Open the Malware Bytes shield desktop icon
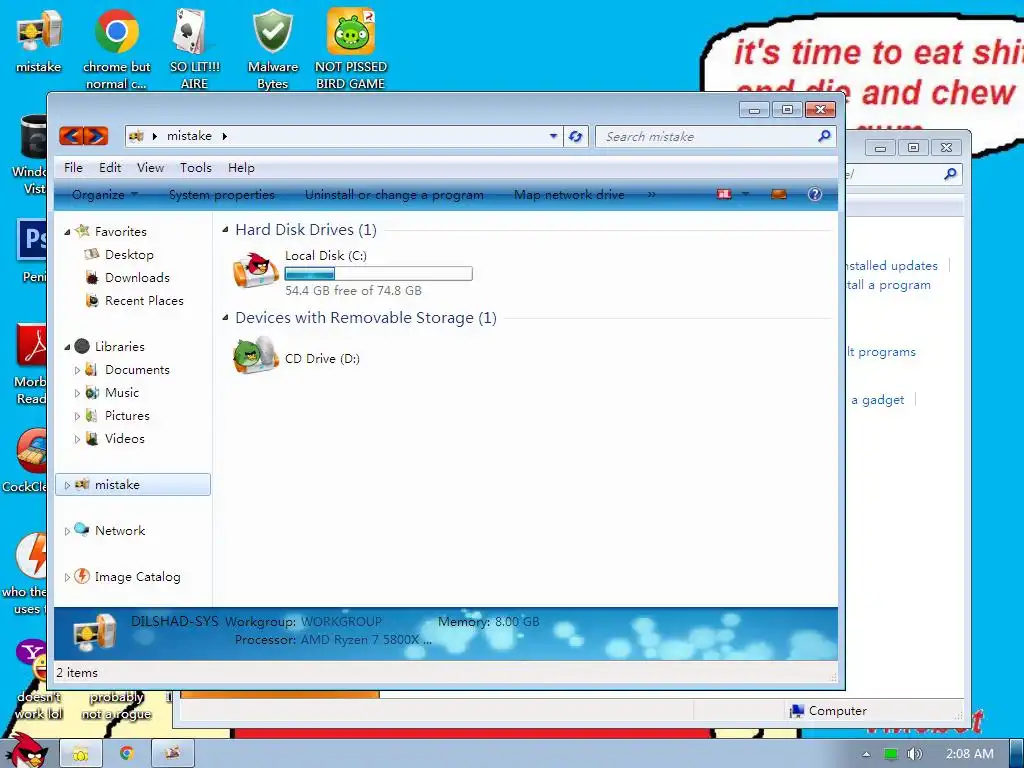 272,49
